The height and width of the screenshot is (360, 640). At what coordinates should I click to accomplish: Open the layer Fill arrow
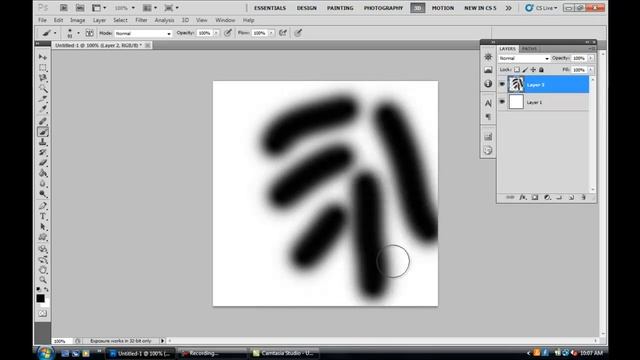(x=591, y=70)
